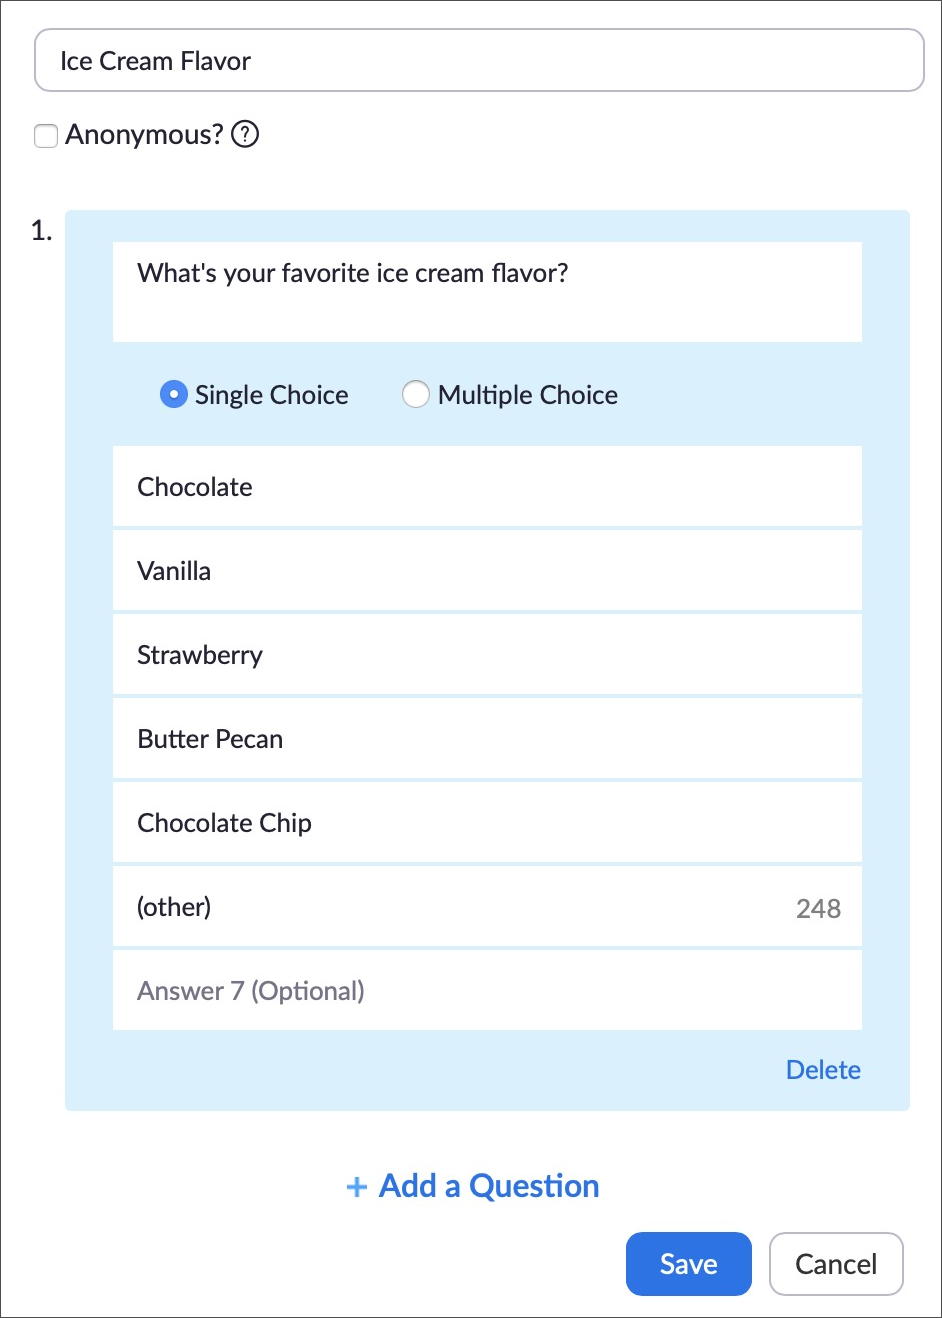Click the Butter Pecan answer field
Screen dimensions: 942x1318
(x=487, y=739)
